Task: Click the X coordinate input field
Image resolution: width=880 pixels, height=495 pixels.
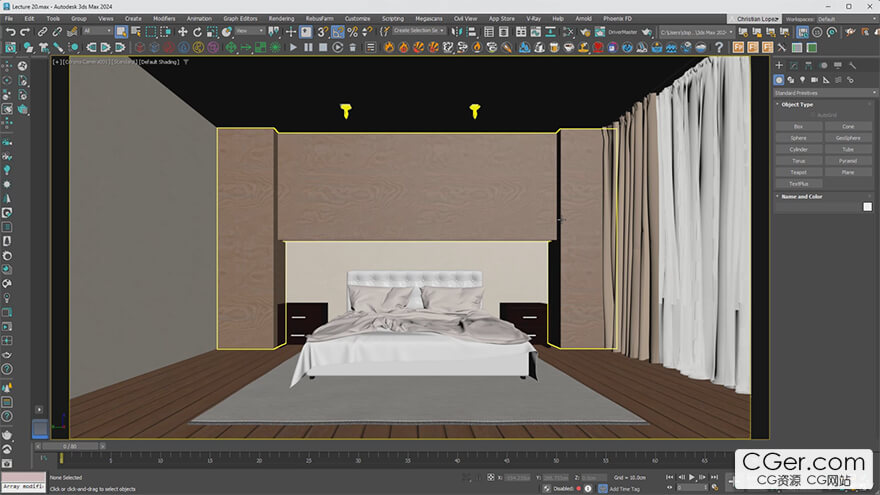Action: tap(517, 478)
